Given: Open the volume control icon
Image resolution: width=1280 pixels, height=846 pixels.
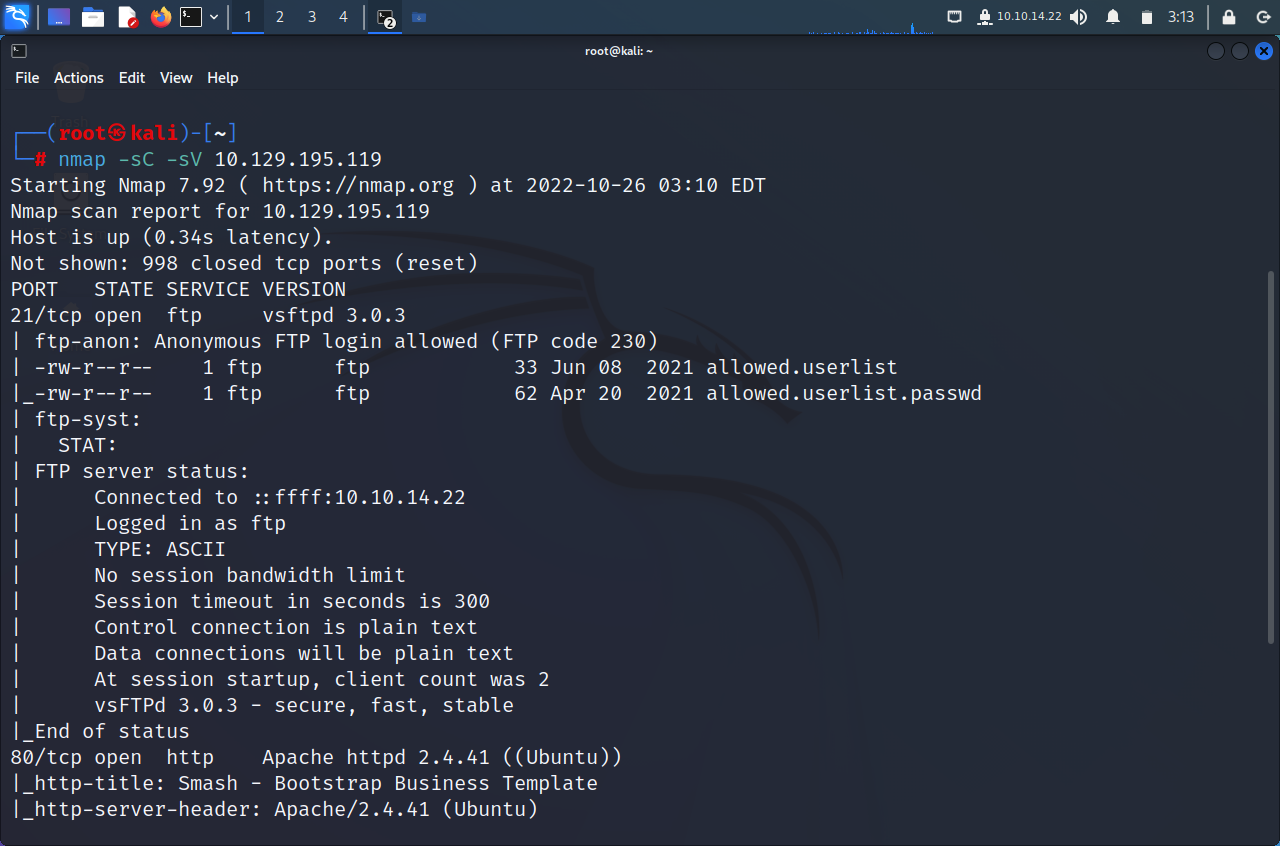Looking at the screenshot, I should click(x=1078, y=17).
